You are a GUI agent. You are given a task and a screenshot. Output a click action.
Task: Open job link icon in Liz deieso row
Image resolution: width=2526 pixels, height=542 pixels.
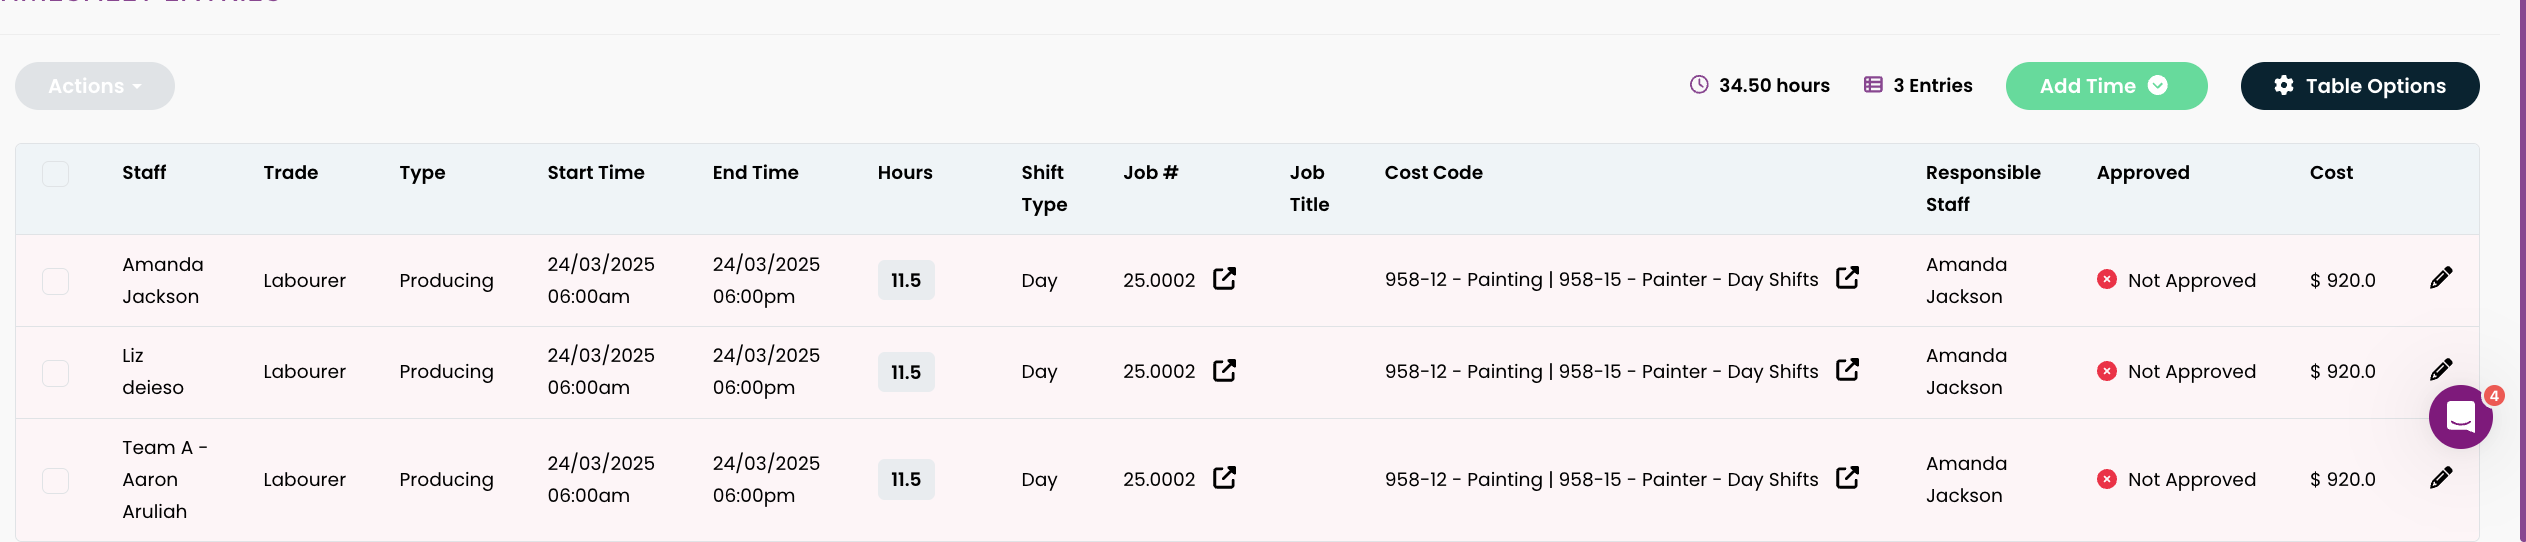point(1224,371)
